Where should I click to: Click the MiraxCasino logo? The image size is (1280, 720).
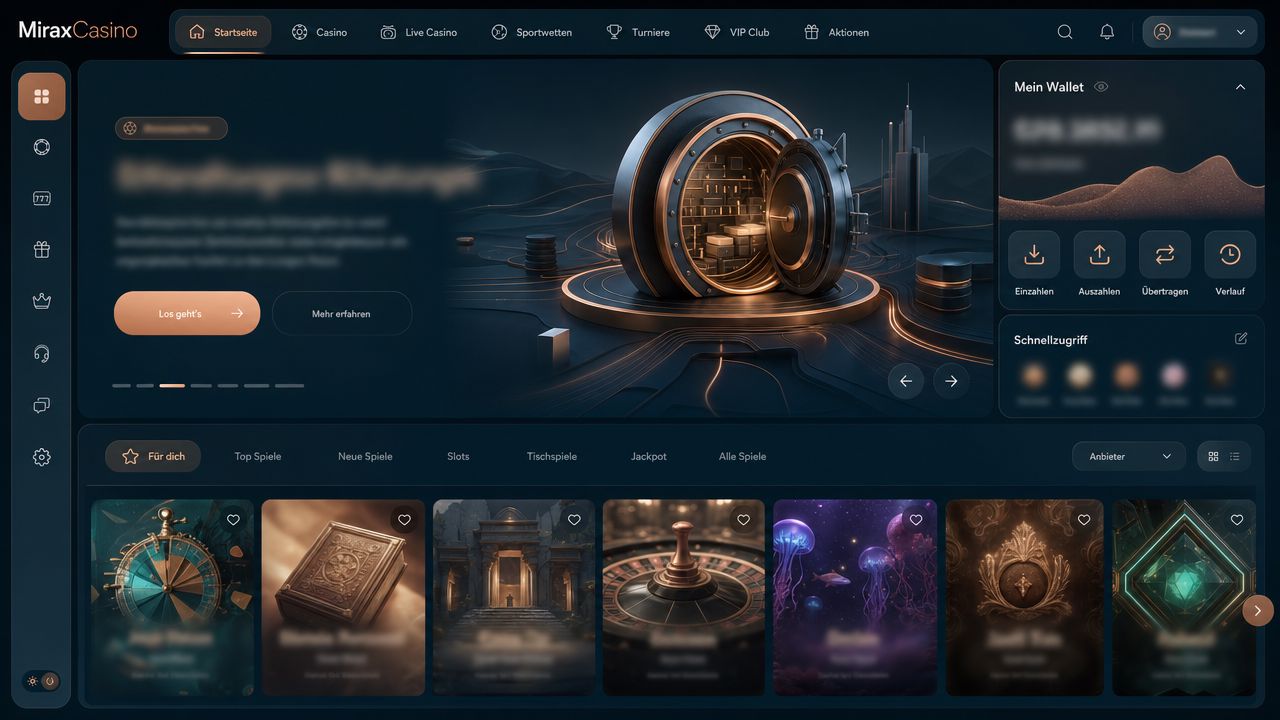78,31
